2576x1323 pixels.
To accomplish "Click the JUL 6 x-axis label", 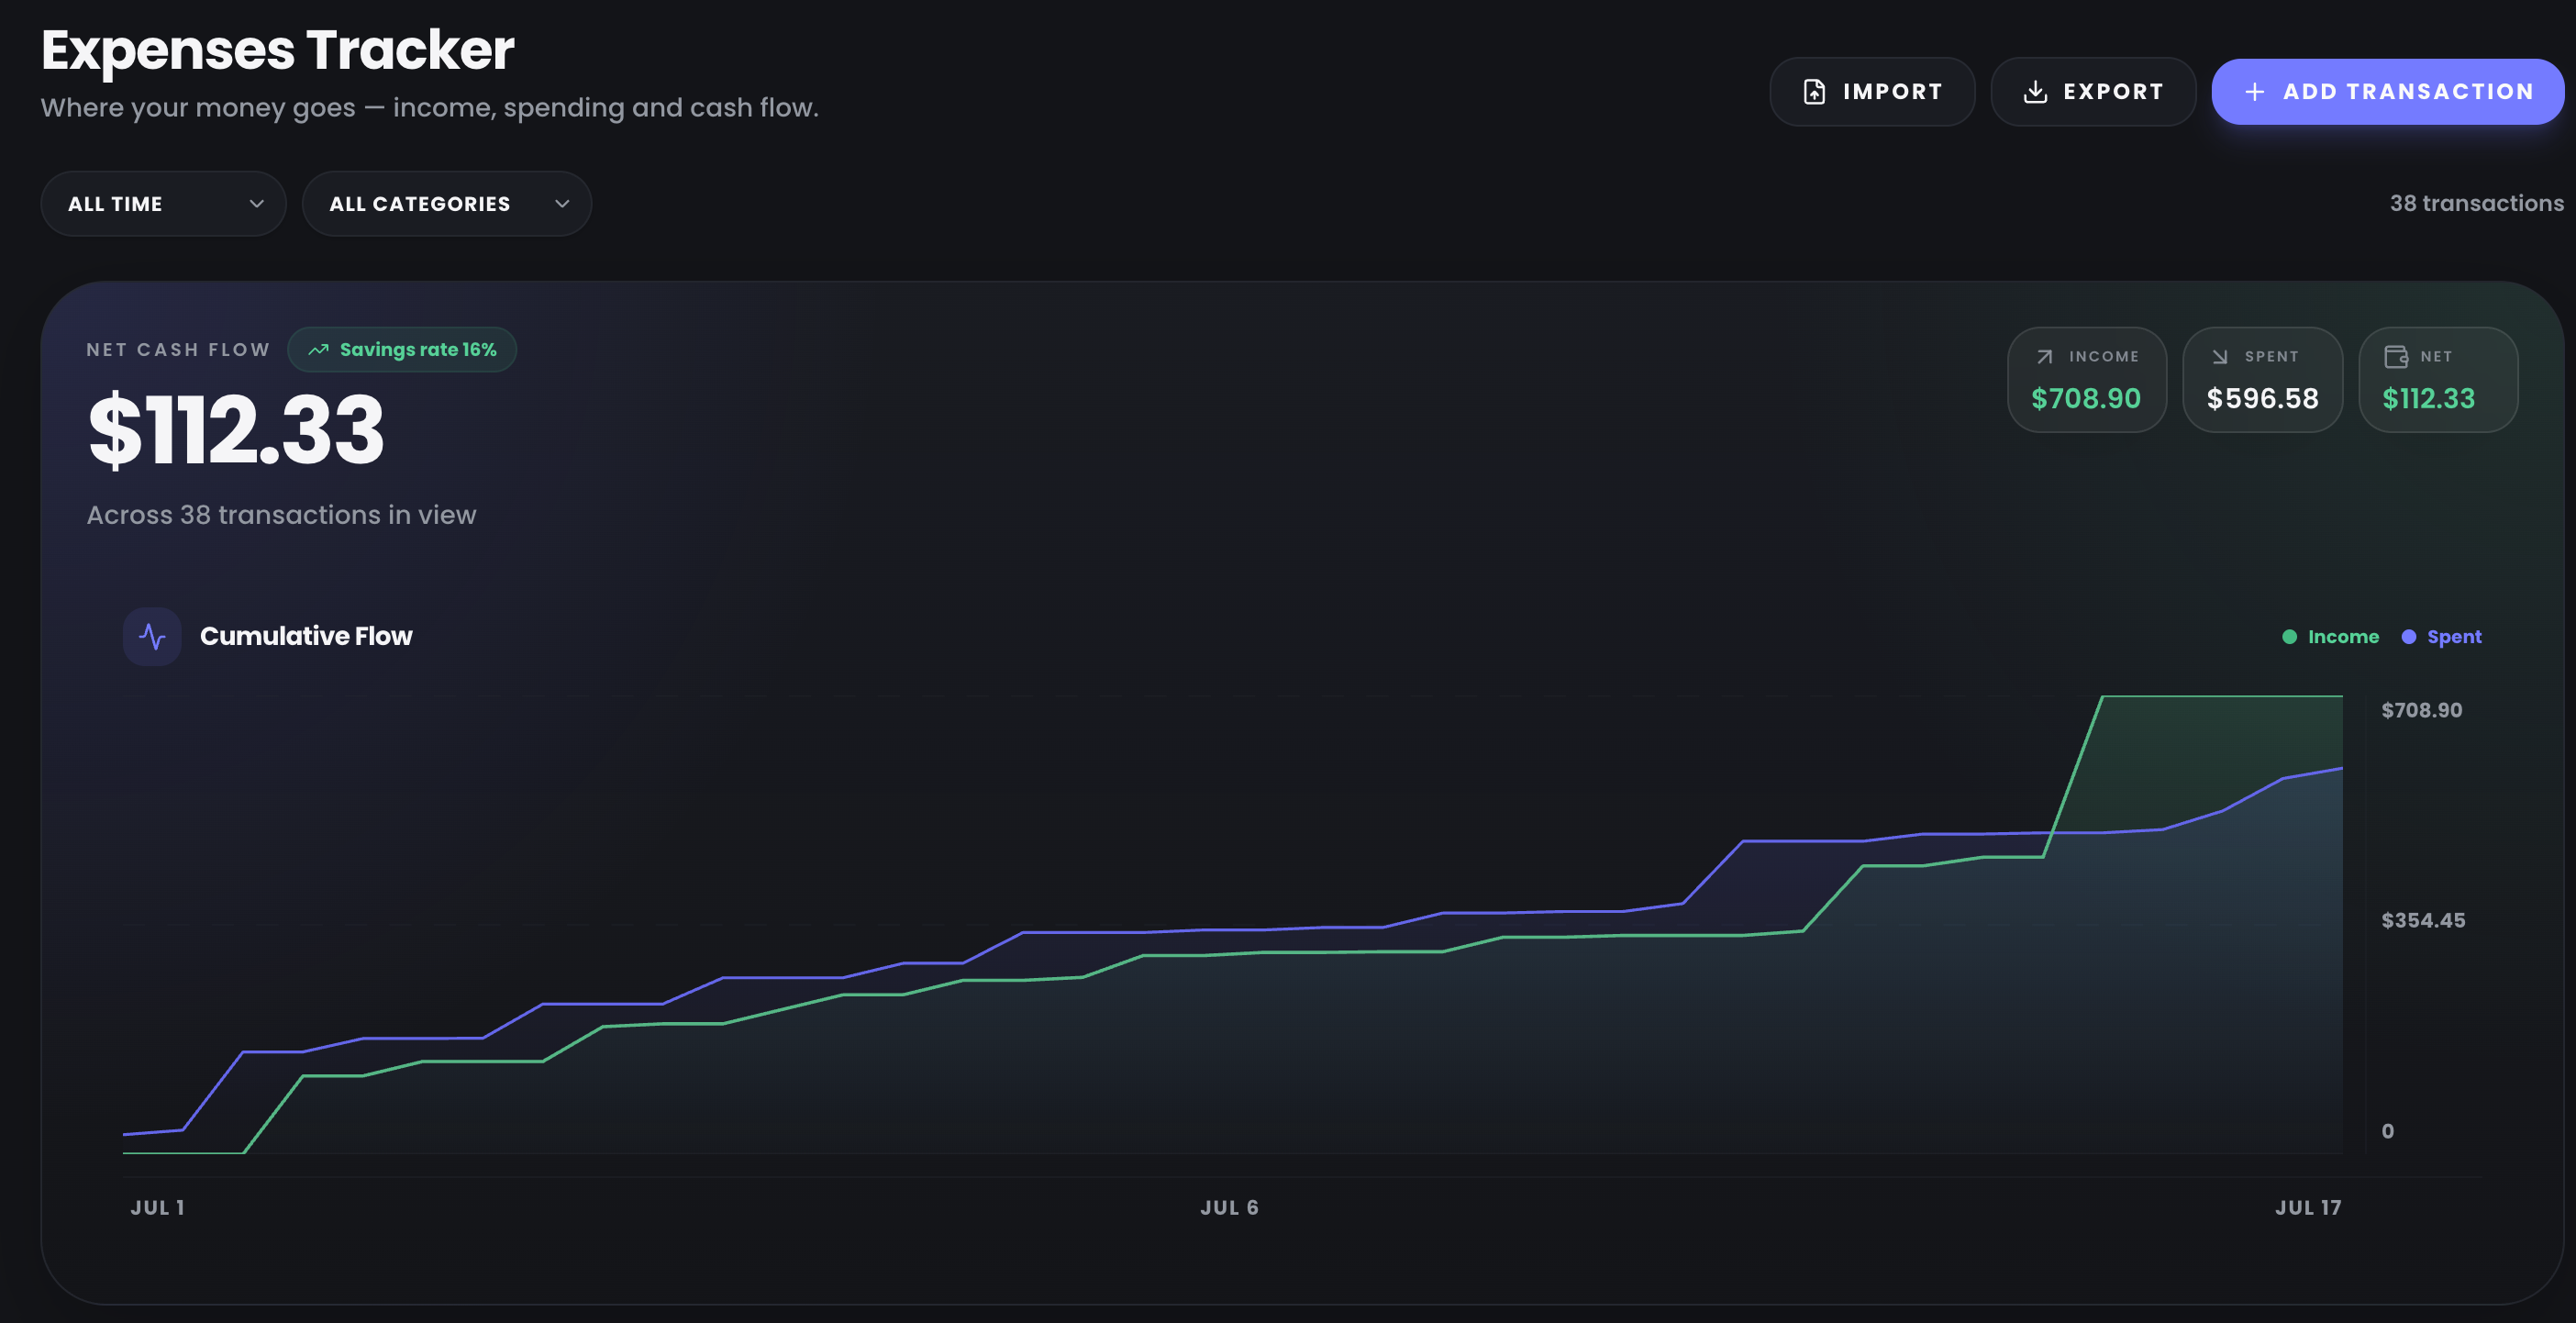I will click(x=1229, y=1207).
